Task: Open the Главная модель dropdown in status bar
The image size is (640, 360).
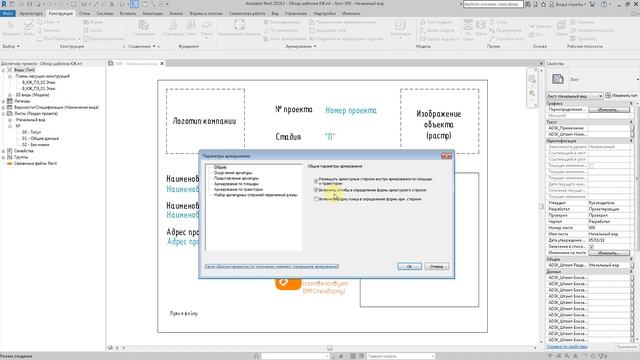Action: pos(400,356)
